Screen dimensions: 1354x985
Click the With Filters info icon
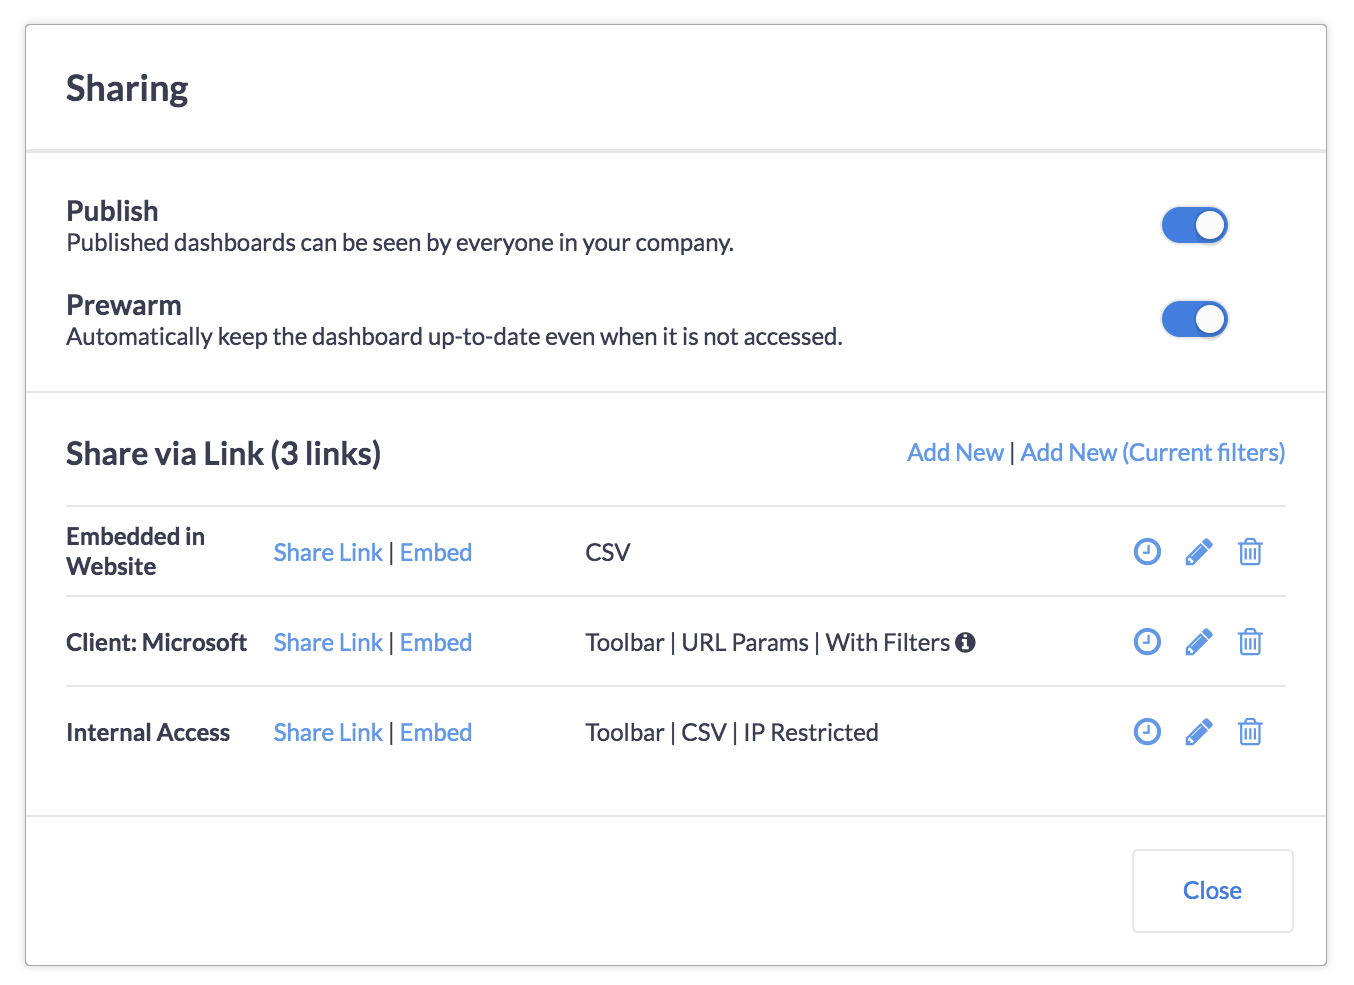(965, 642)
